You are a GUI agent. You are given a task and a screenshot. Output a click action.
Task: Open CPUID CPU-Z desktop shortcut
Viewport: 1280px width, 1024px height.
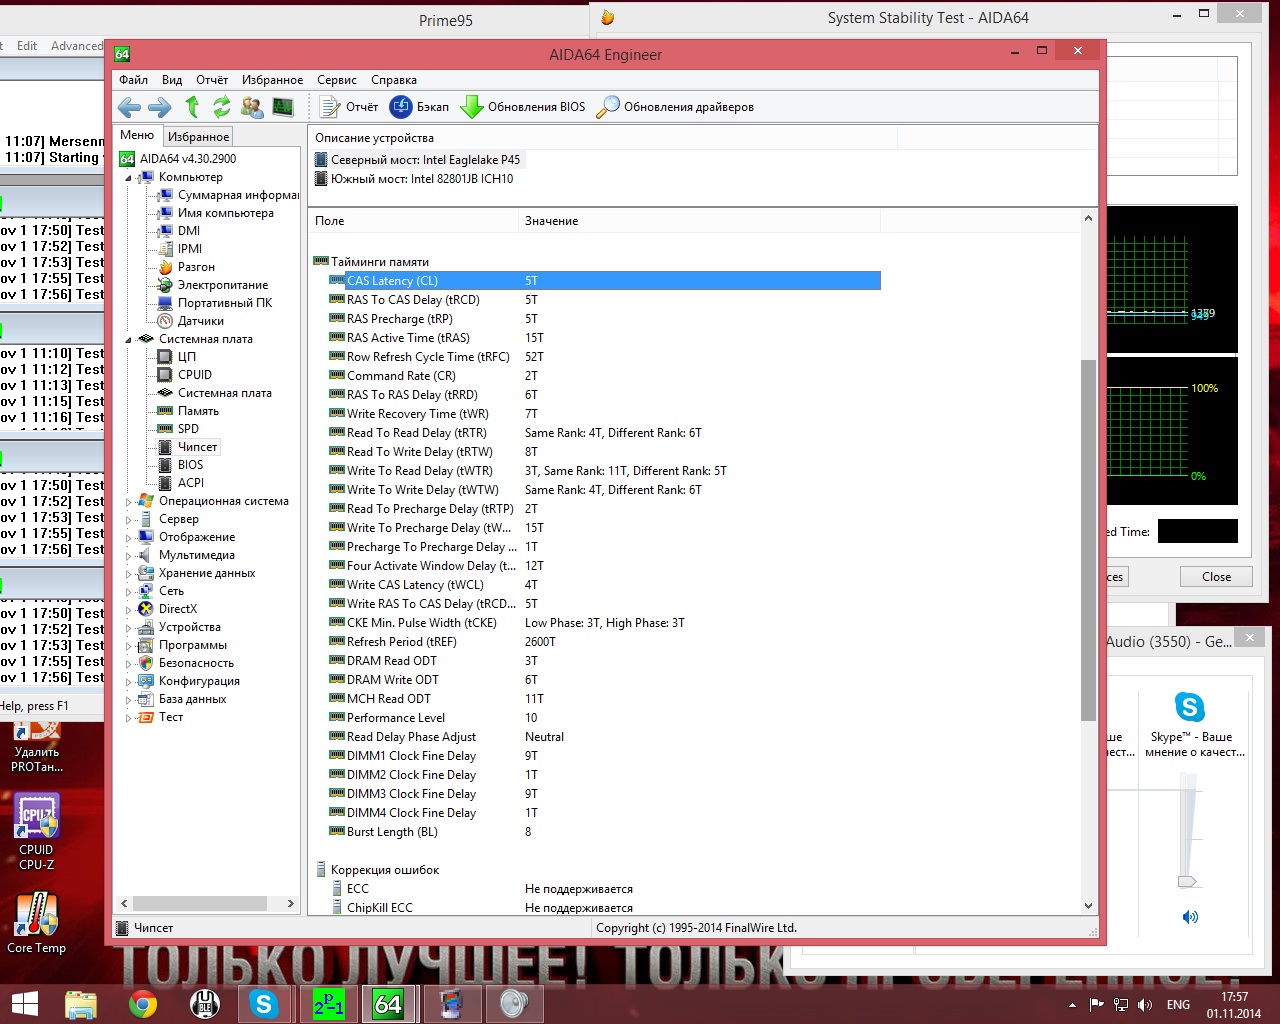(x=37, y=832)
